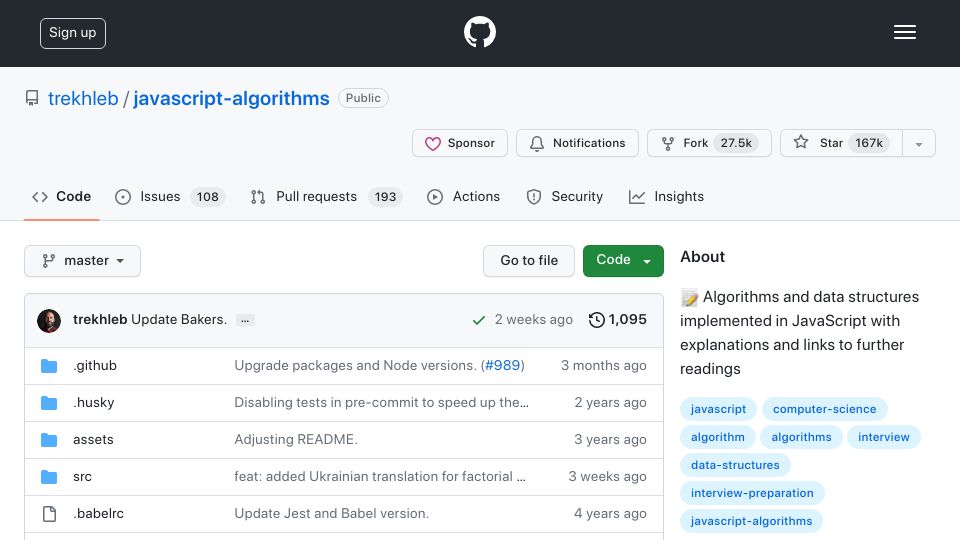Open 'Update Jest and Babel version.' commit
The height and width of the screenshot is (540, 960).
tap(331, 514)
